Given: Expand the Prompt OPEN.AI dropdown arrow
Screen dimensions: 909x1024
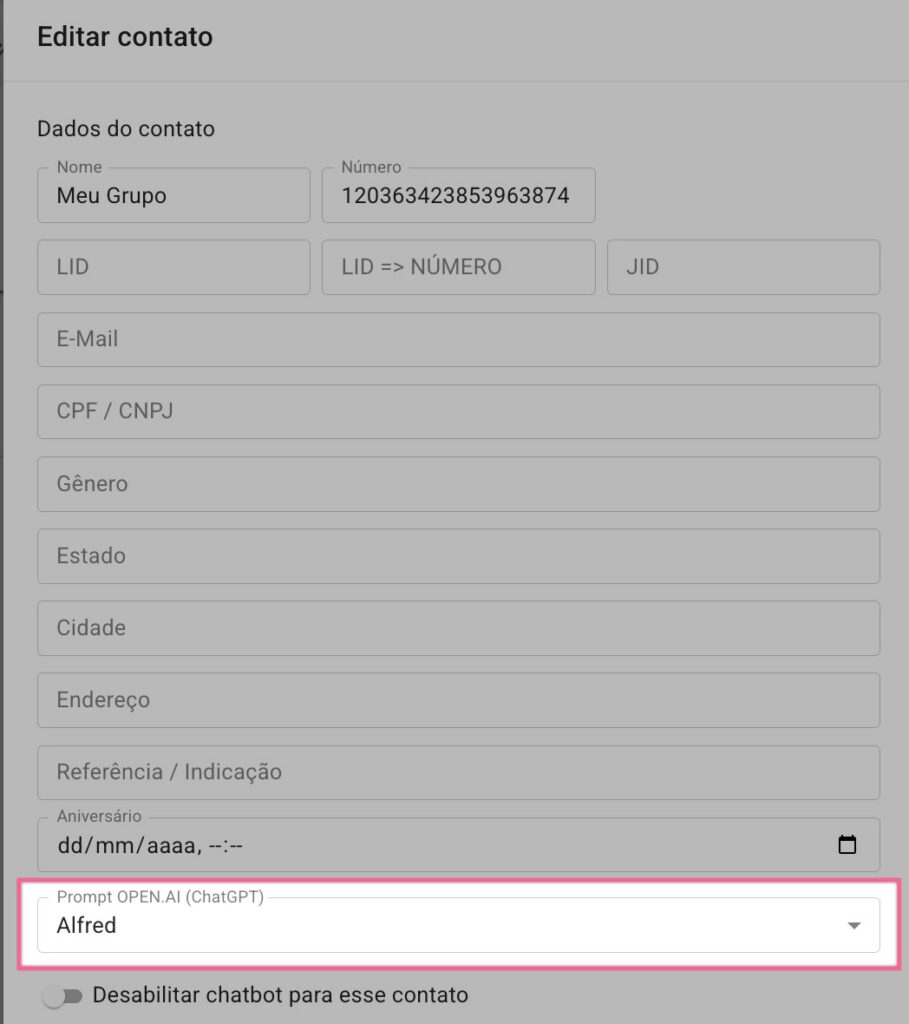Looking at the screenshot, I should point(853,925).
